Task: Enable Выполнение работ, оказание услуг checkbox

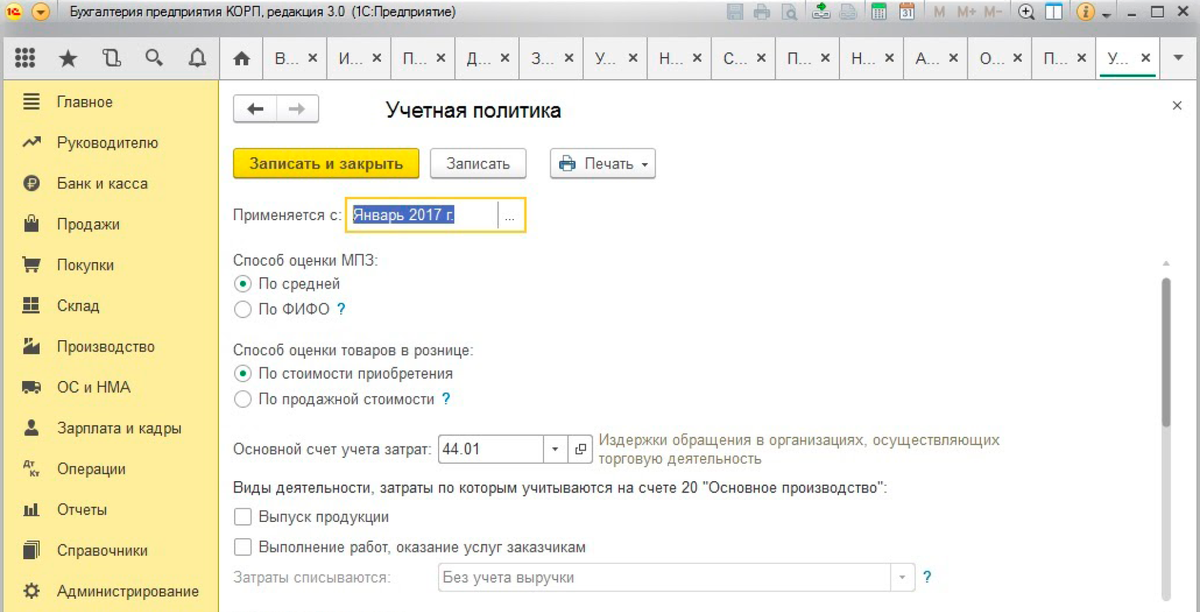Action: click(x=242, y=547)
